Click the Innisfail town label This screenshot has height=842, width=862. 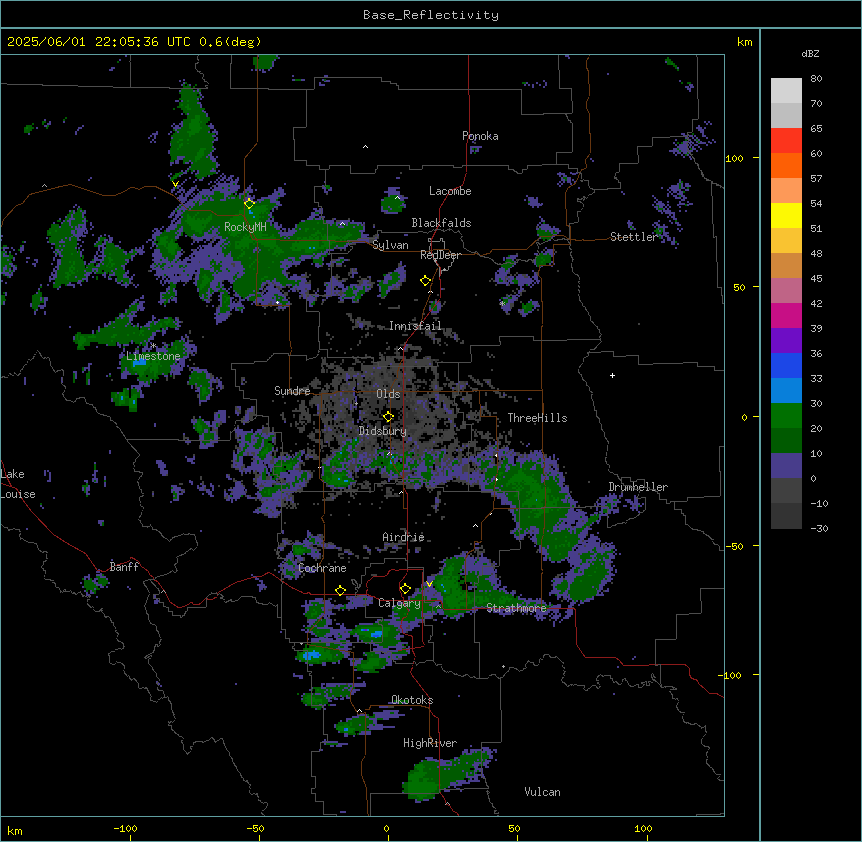click(x=415, y=326)
